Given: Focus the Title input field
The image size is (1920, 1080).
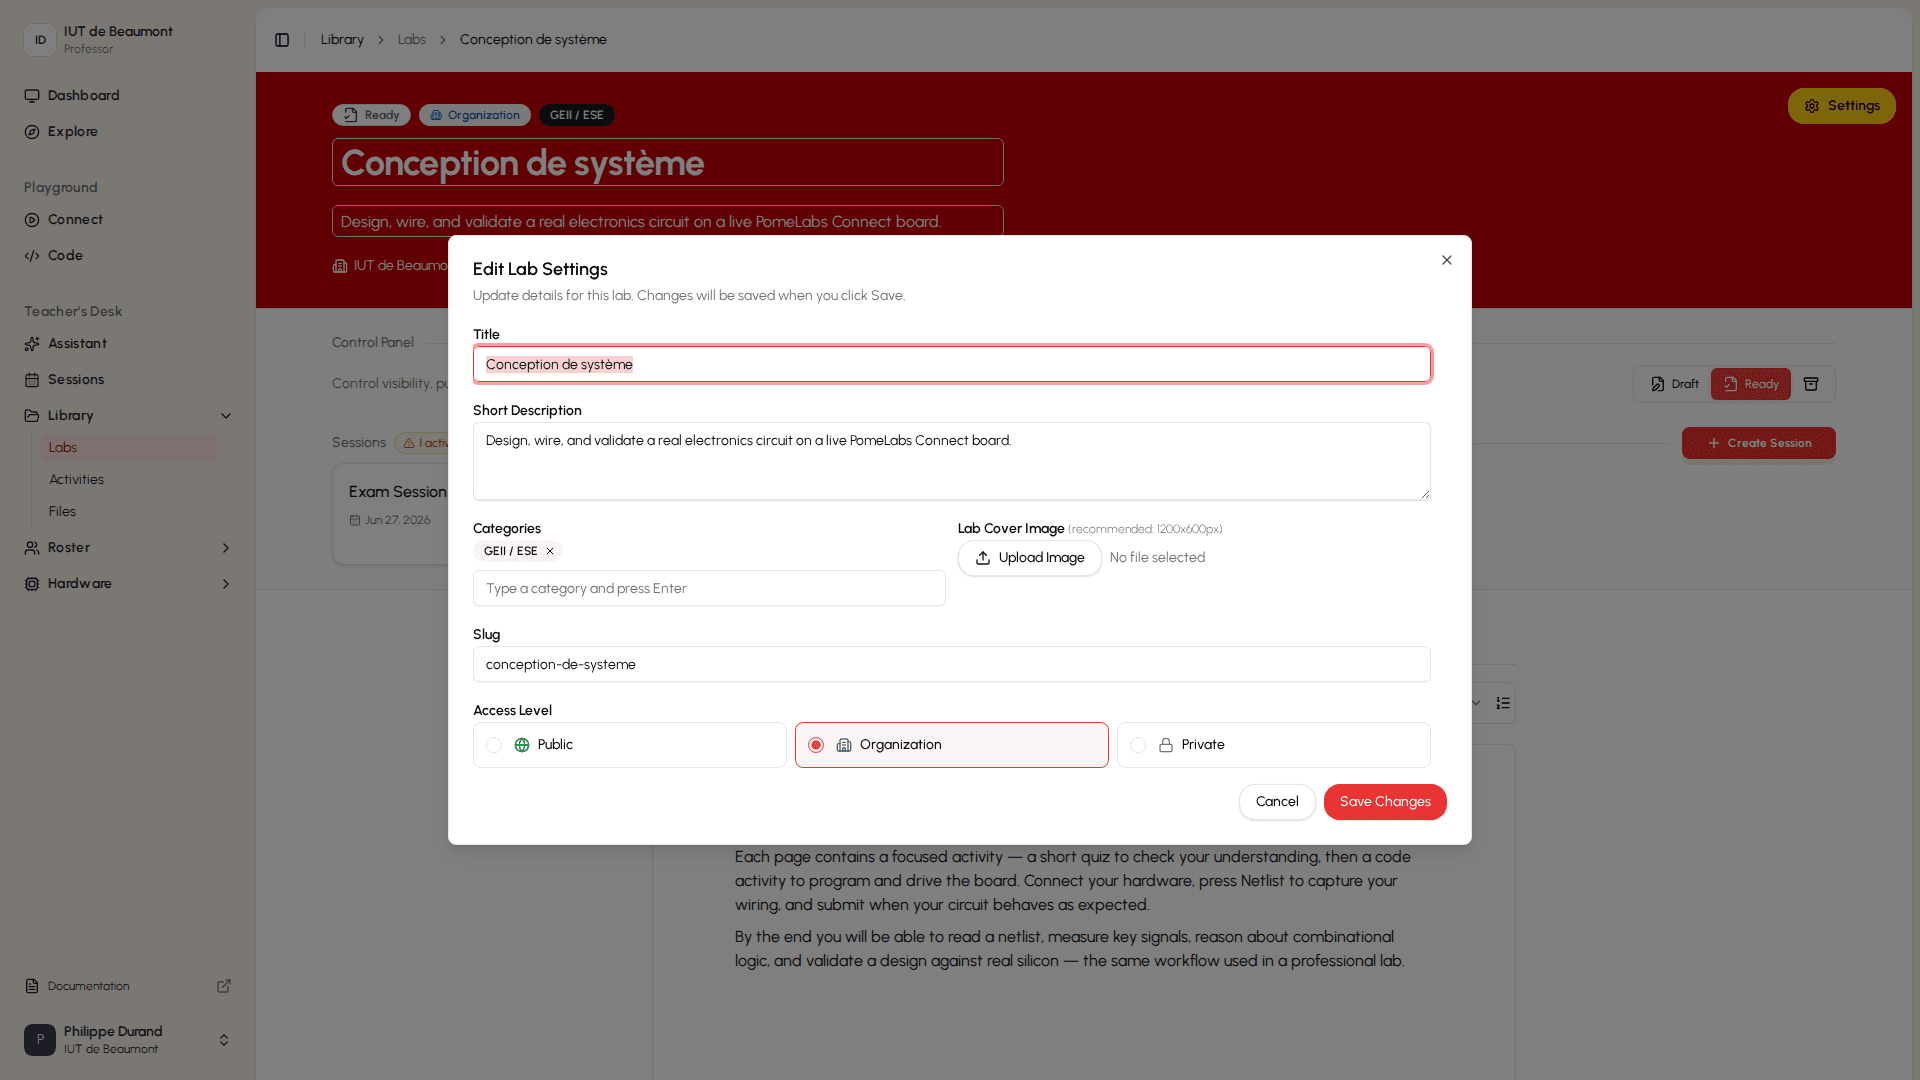Looking at the screenshot, I should [951, 364].
